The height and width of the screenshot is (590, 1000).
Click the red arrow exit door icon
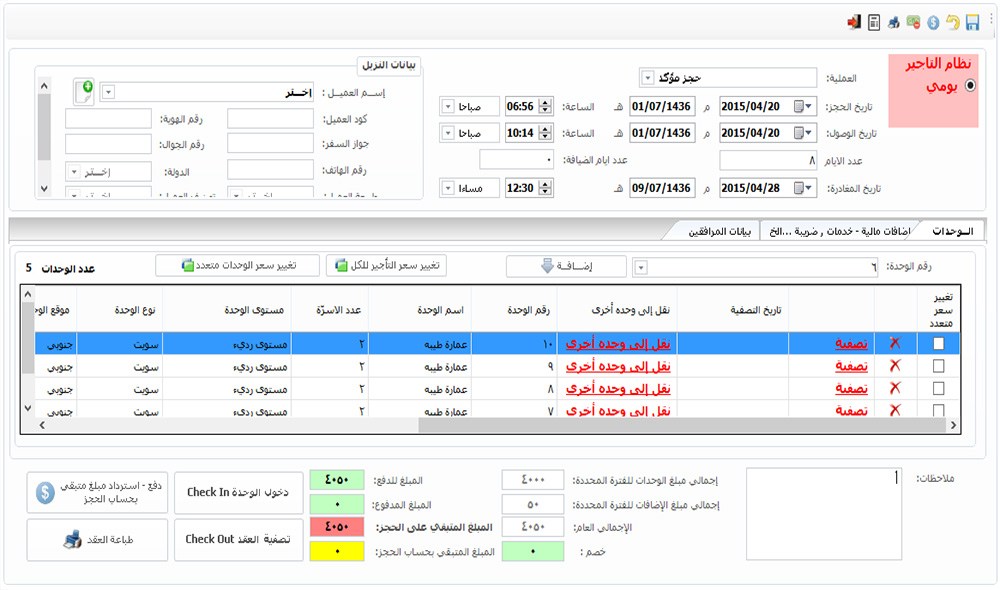854,22
